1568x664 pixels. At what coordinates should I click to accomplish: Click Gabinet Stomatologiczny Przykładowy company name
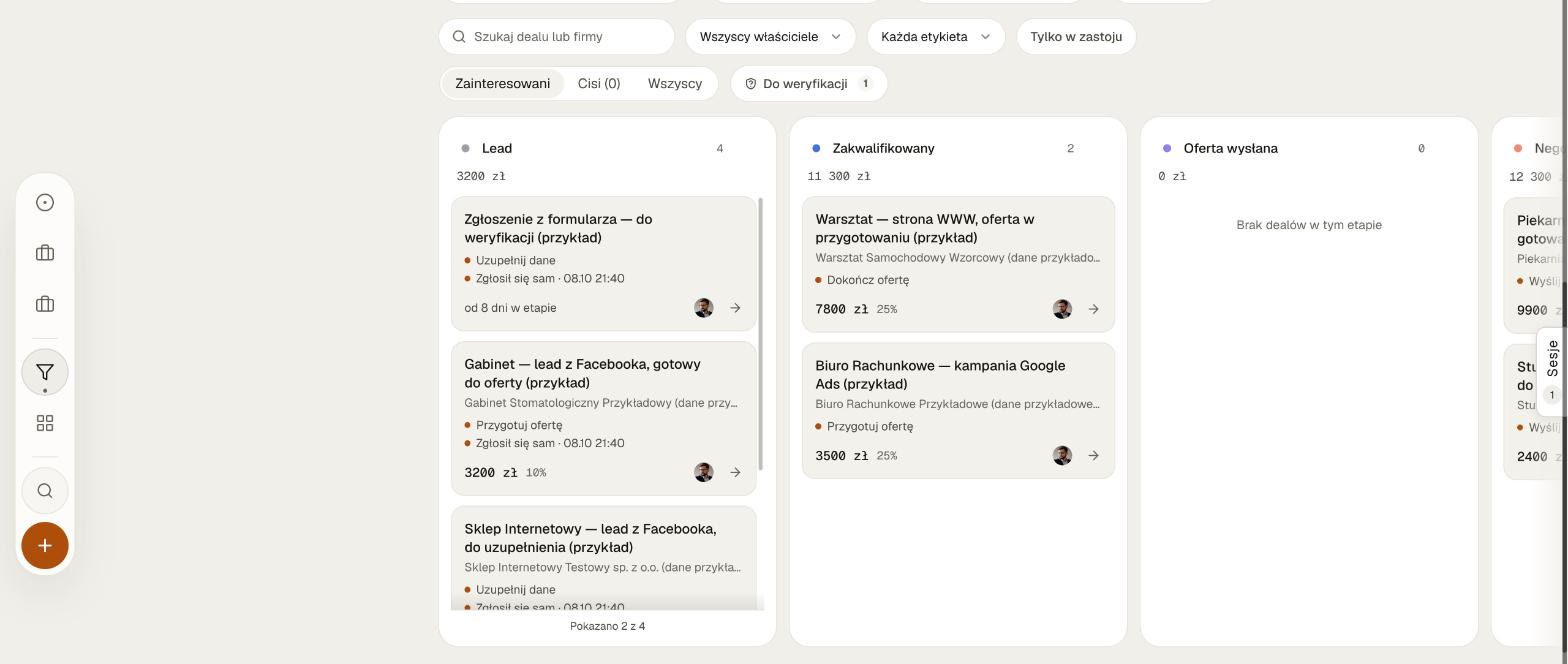(601, 403)
